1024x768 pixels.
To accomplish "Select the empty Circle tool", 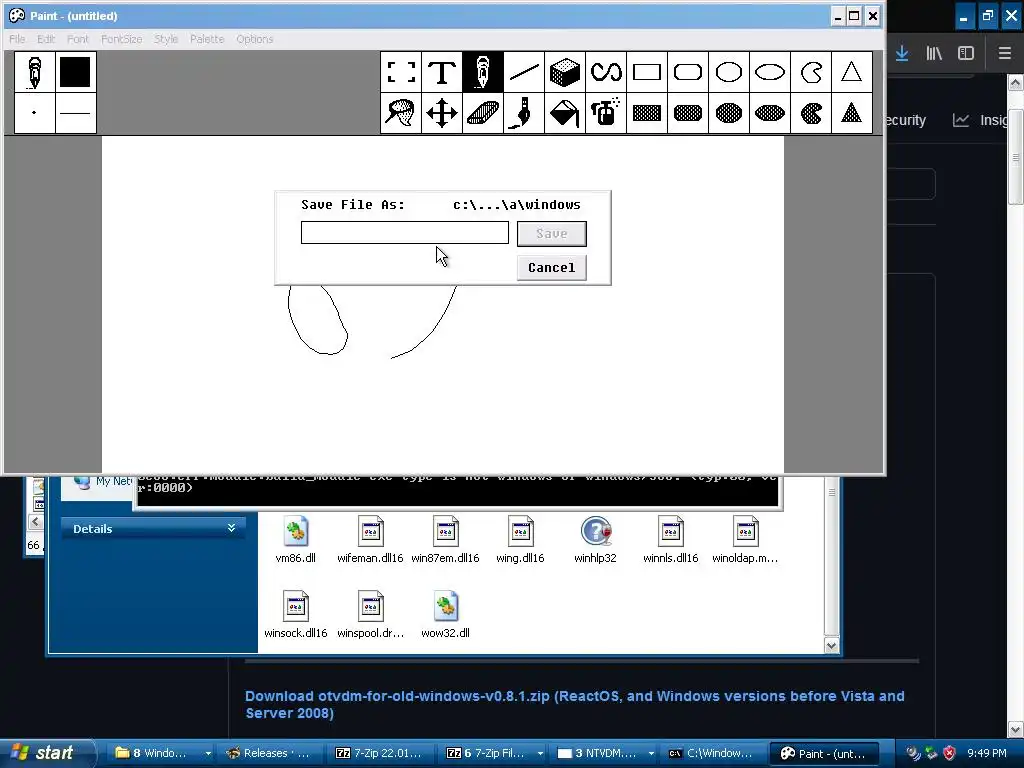I will [x=729, y=72].
